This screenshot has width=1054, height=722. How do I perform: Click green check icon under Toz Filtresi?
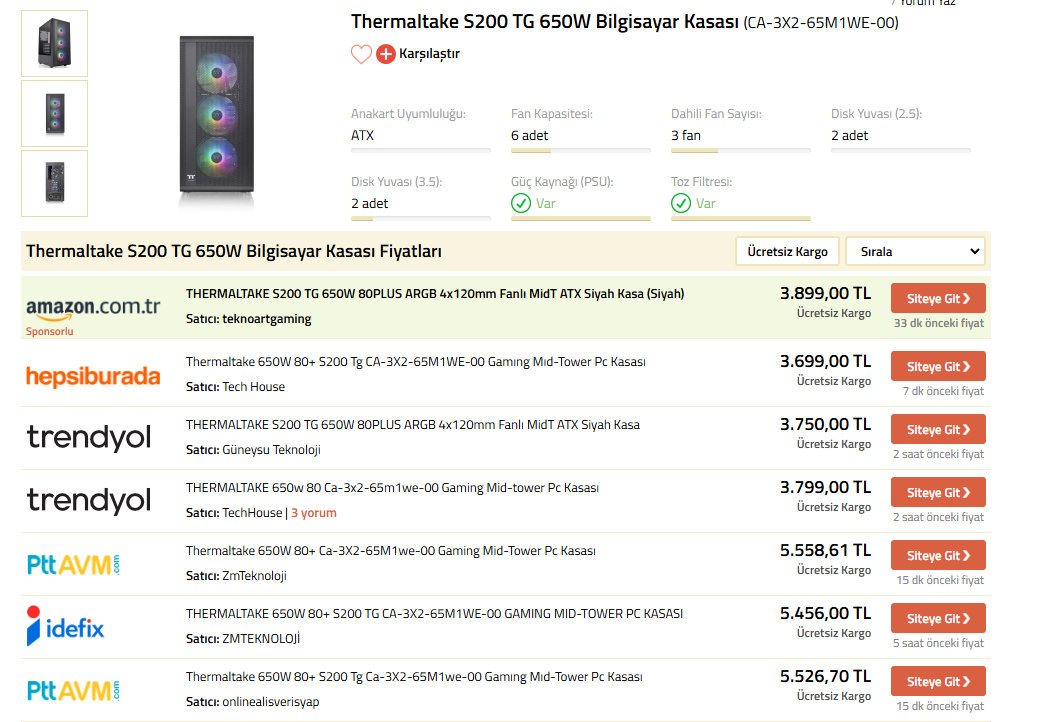coord(681,203)
